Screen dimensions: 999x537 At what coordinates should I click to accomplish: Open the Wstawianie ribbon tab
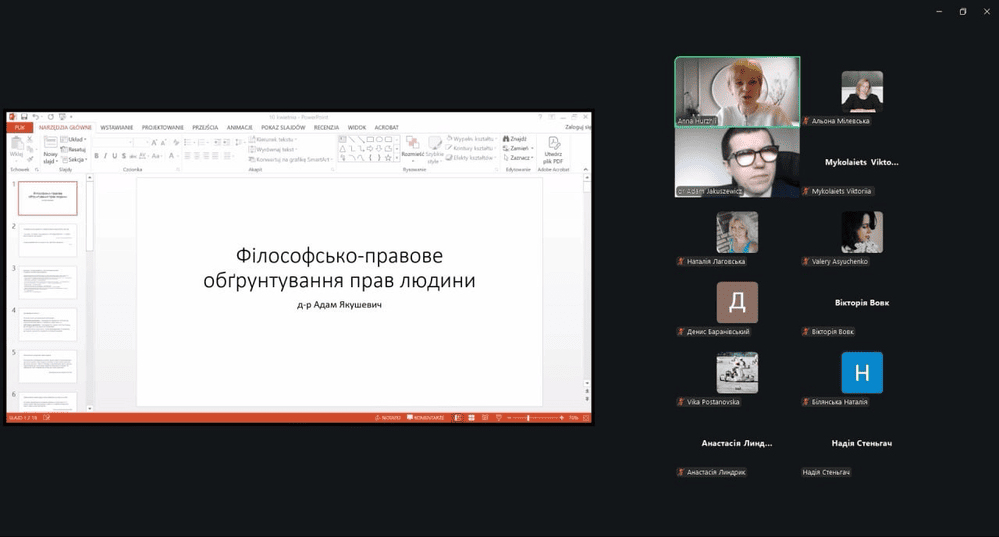116,128
